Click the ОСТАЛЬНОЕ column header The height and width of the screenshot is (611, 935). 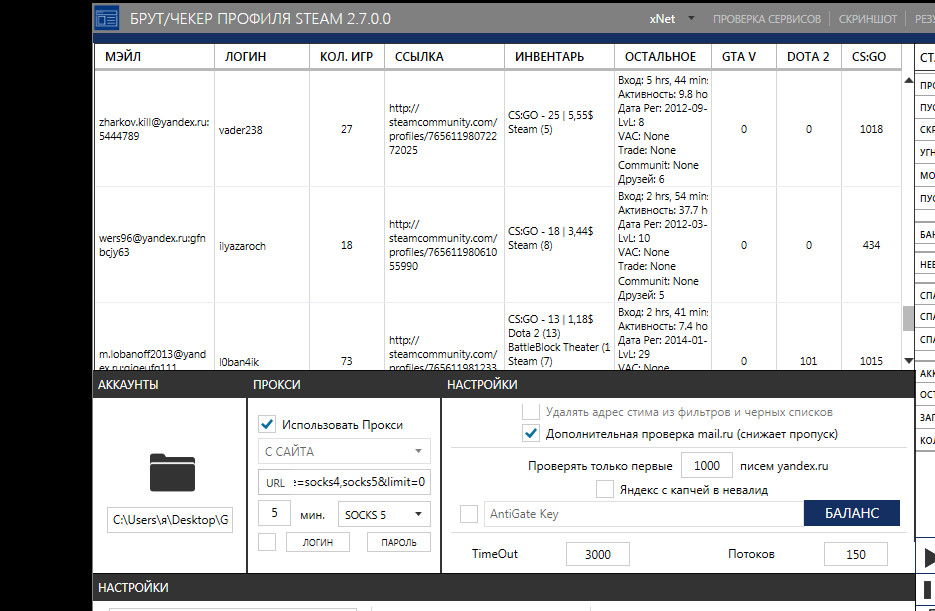[x=662, y=57]
